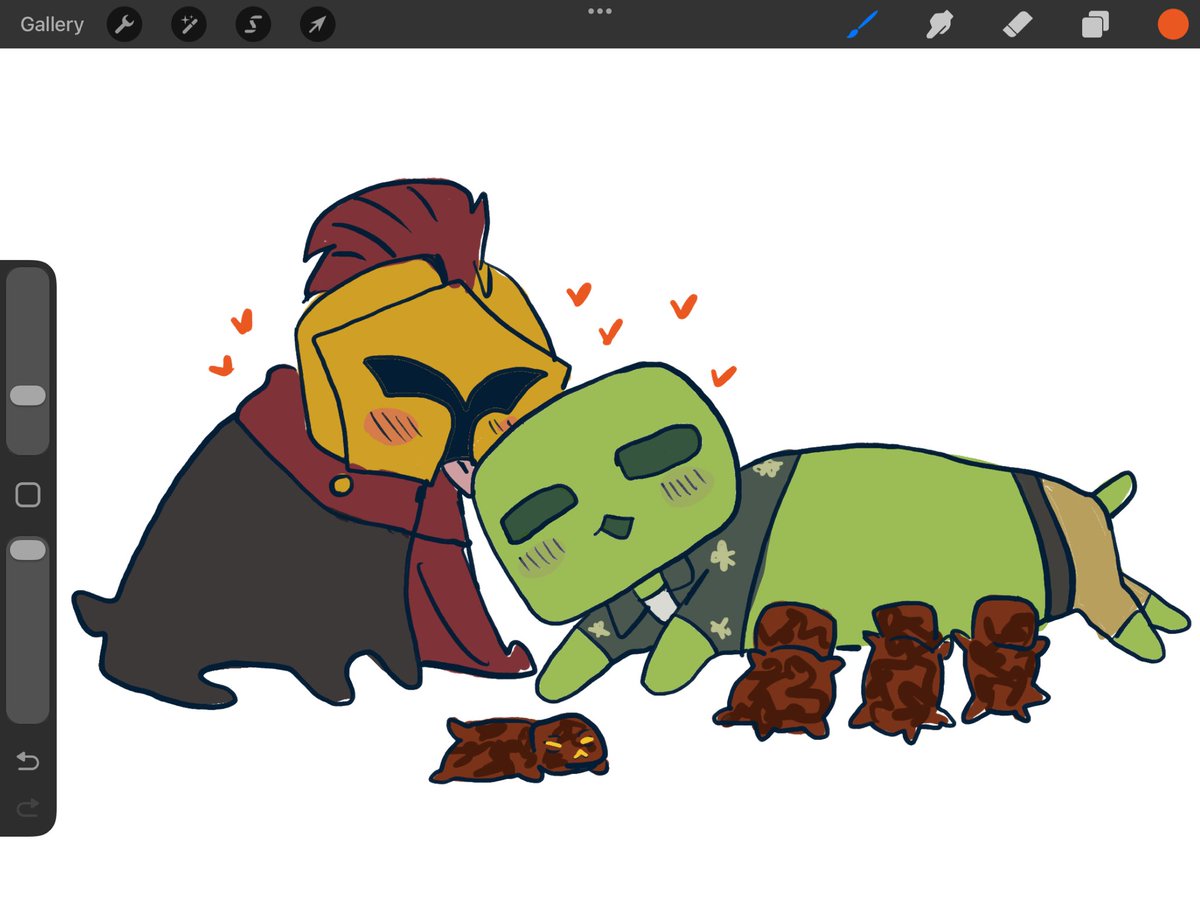Image resolution: width=1200 pixels, height=900 pixels.
Task: Click the brush opacity slider handle
Action: [x=28, y=549]
